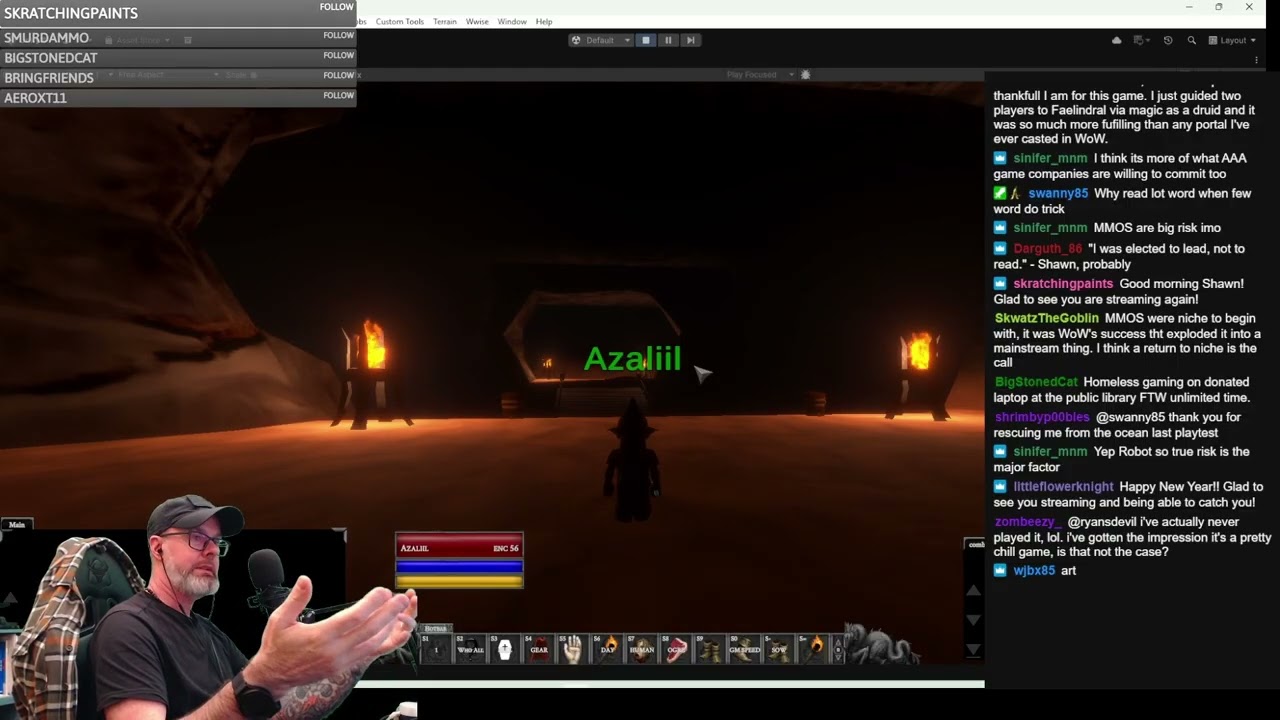Activate the GM Speed hotbar slot
Viewport: 1280px width, 720px height.
point(745,649)
